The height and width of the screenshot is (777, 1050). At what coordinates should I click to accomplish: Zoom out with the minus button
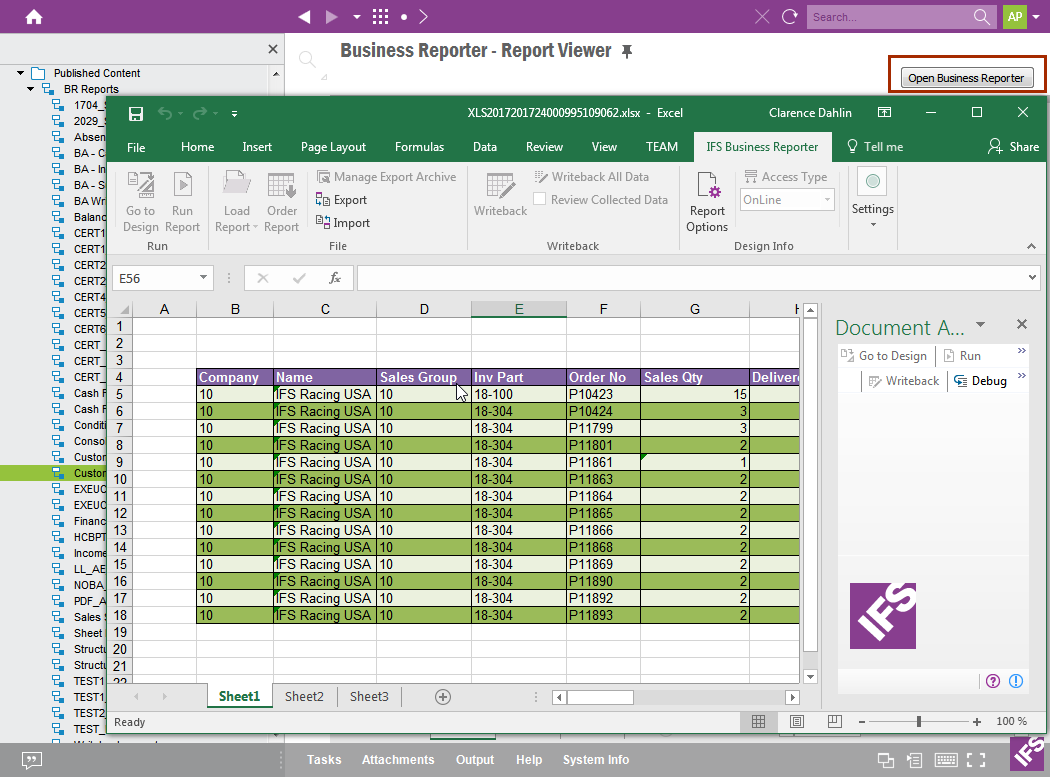coord(862,721)
